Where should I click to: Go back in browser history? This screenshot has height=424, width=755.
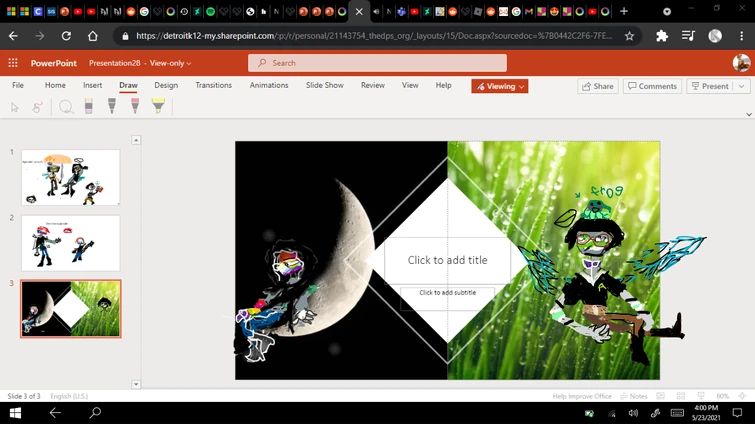13,36
